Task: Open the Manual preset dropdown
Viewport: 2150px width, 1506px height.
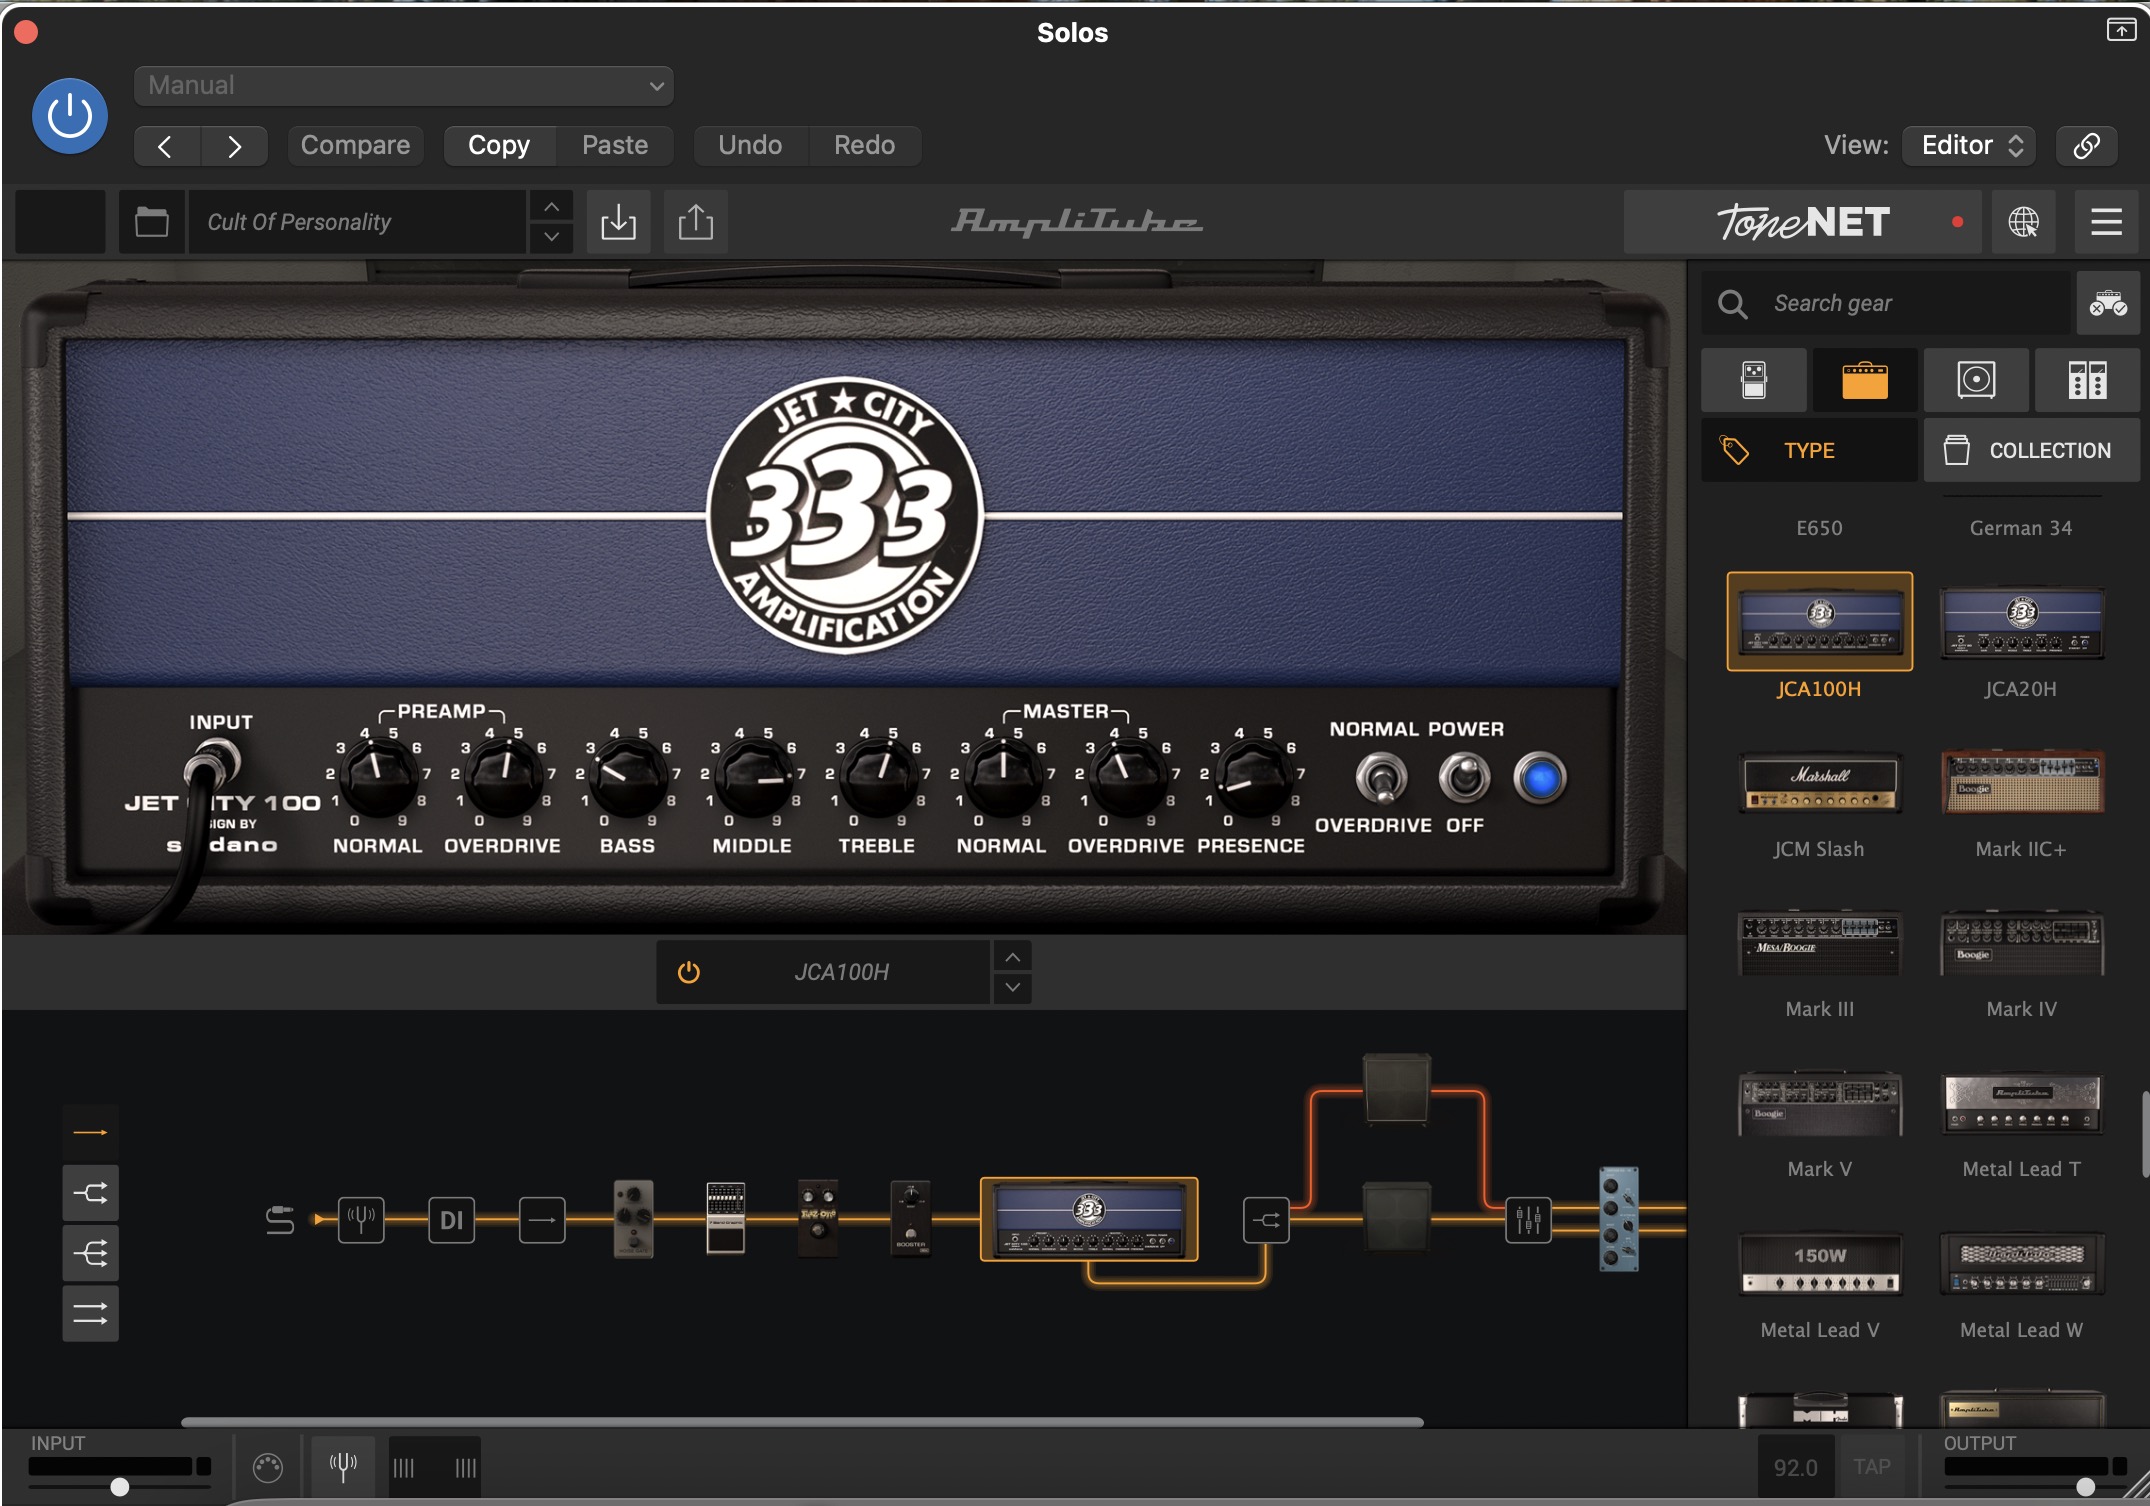Action: (403, 86)
